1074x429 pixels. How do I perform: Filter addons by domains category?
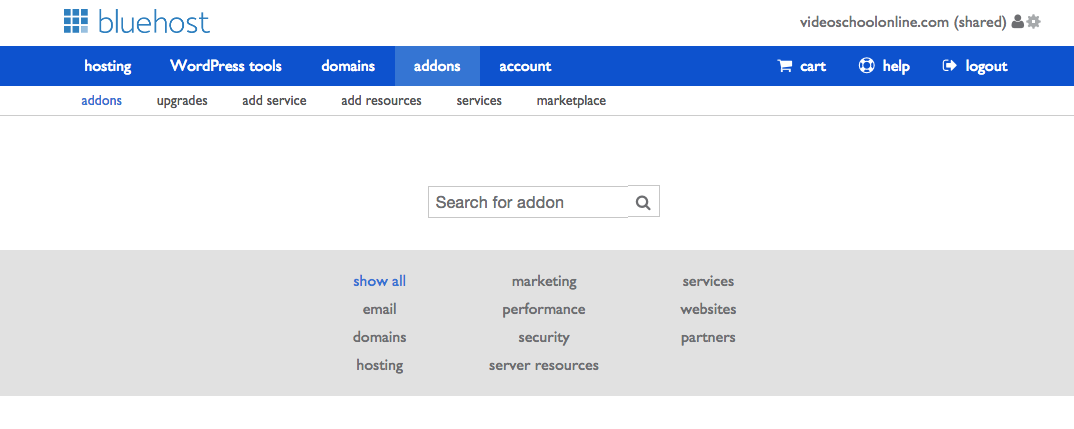coord(379,337)
